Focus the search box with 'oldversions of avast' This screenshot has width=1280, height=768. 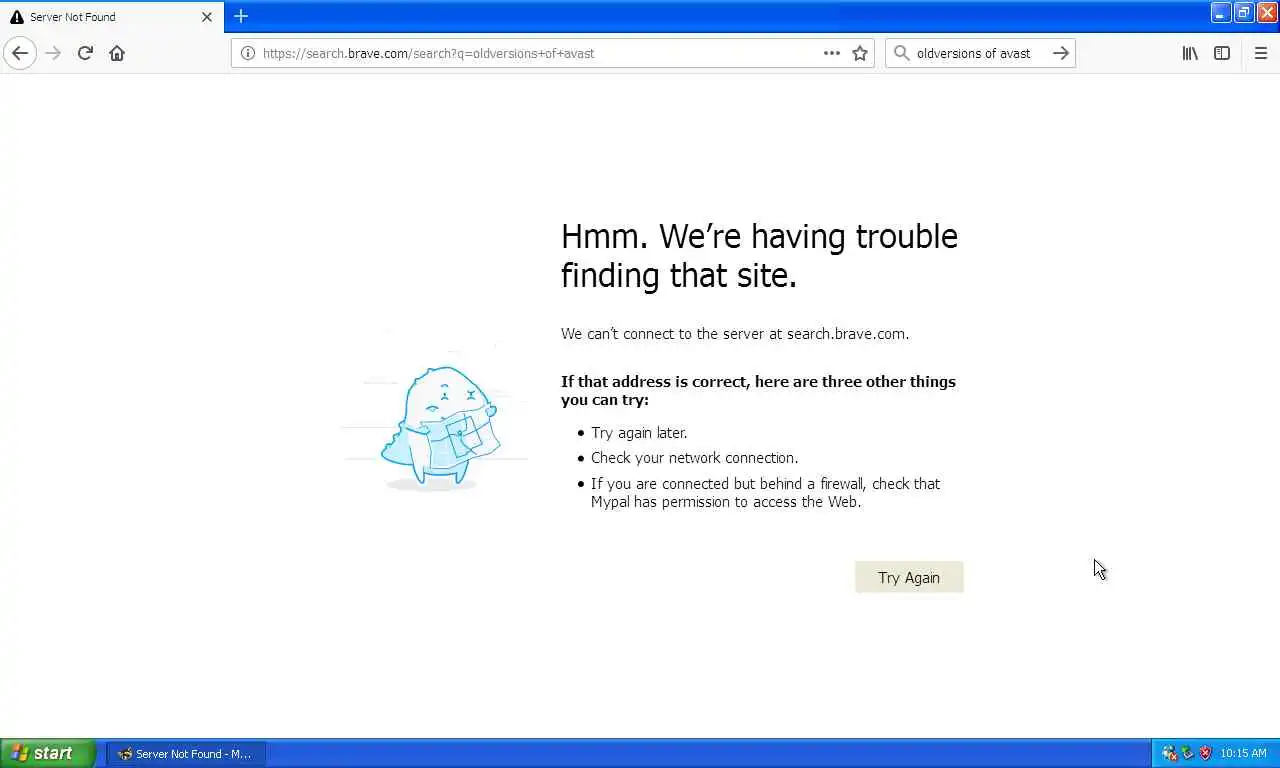coord(980,53)
